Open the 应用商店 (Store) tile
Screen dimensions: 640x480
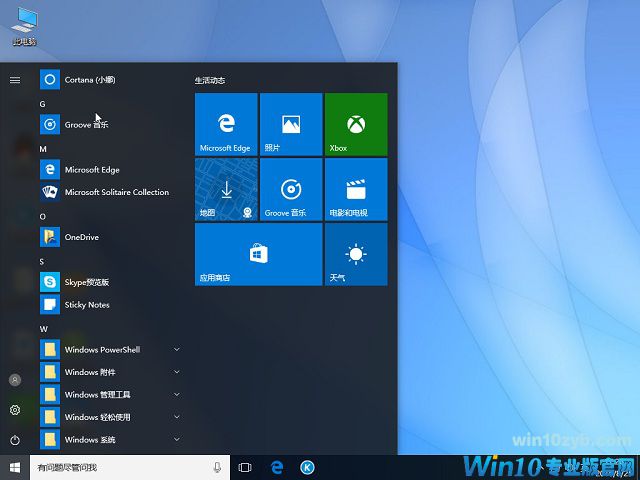(258, 254)
